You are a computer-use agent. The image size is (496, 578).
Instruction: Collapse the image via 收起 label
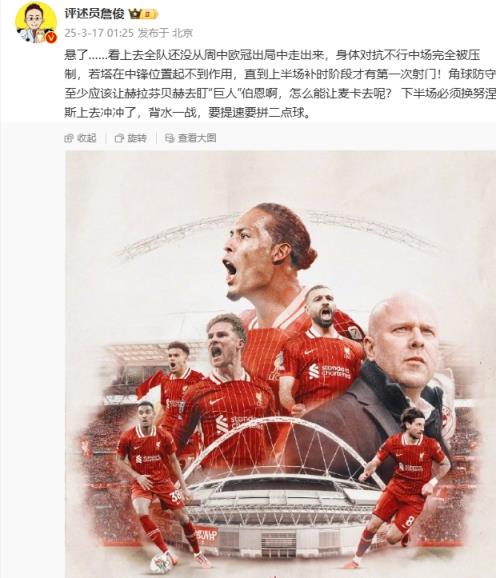point(87,138)
